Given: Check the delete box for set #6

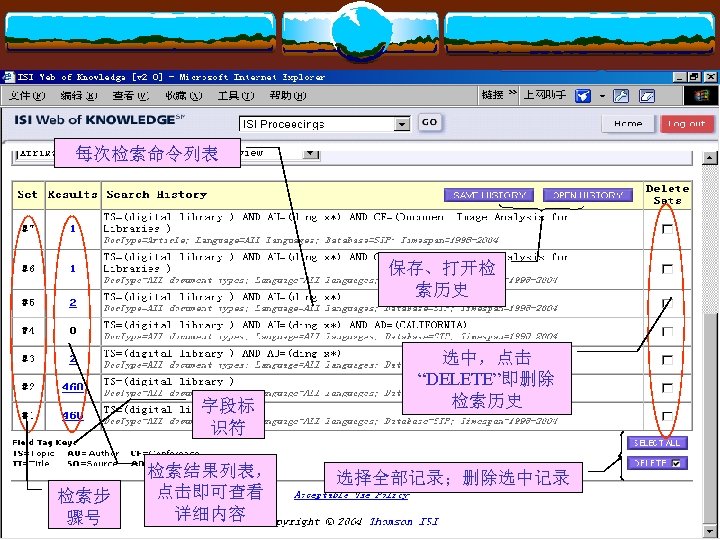Looking at the screenshot, I should tap(667, 269).
